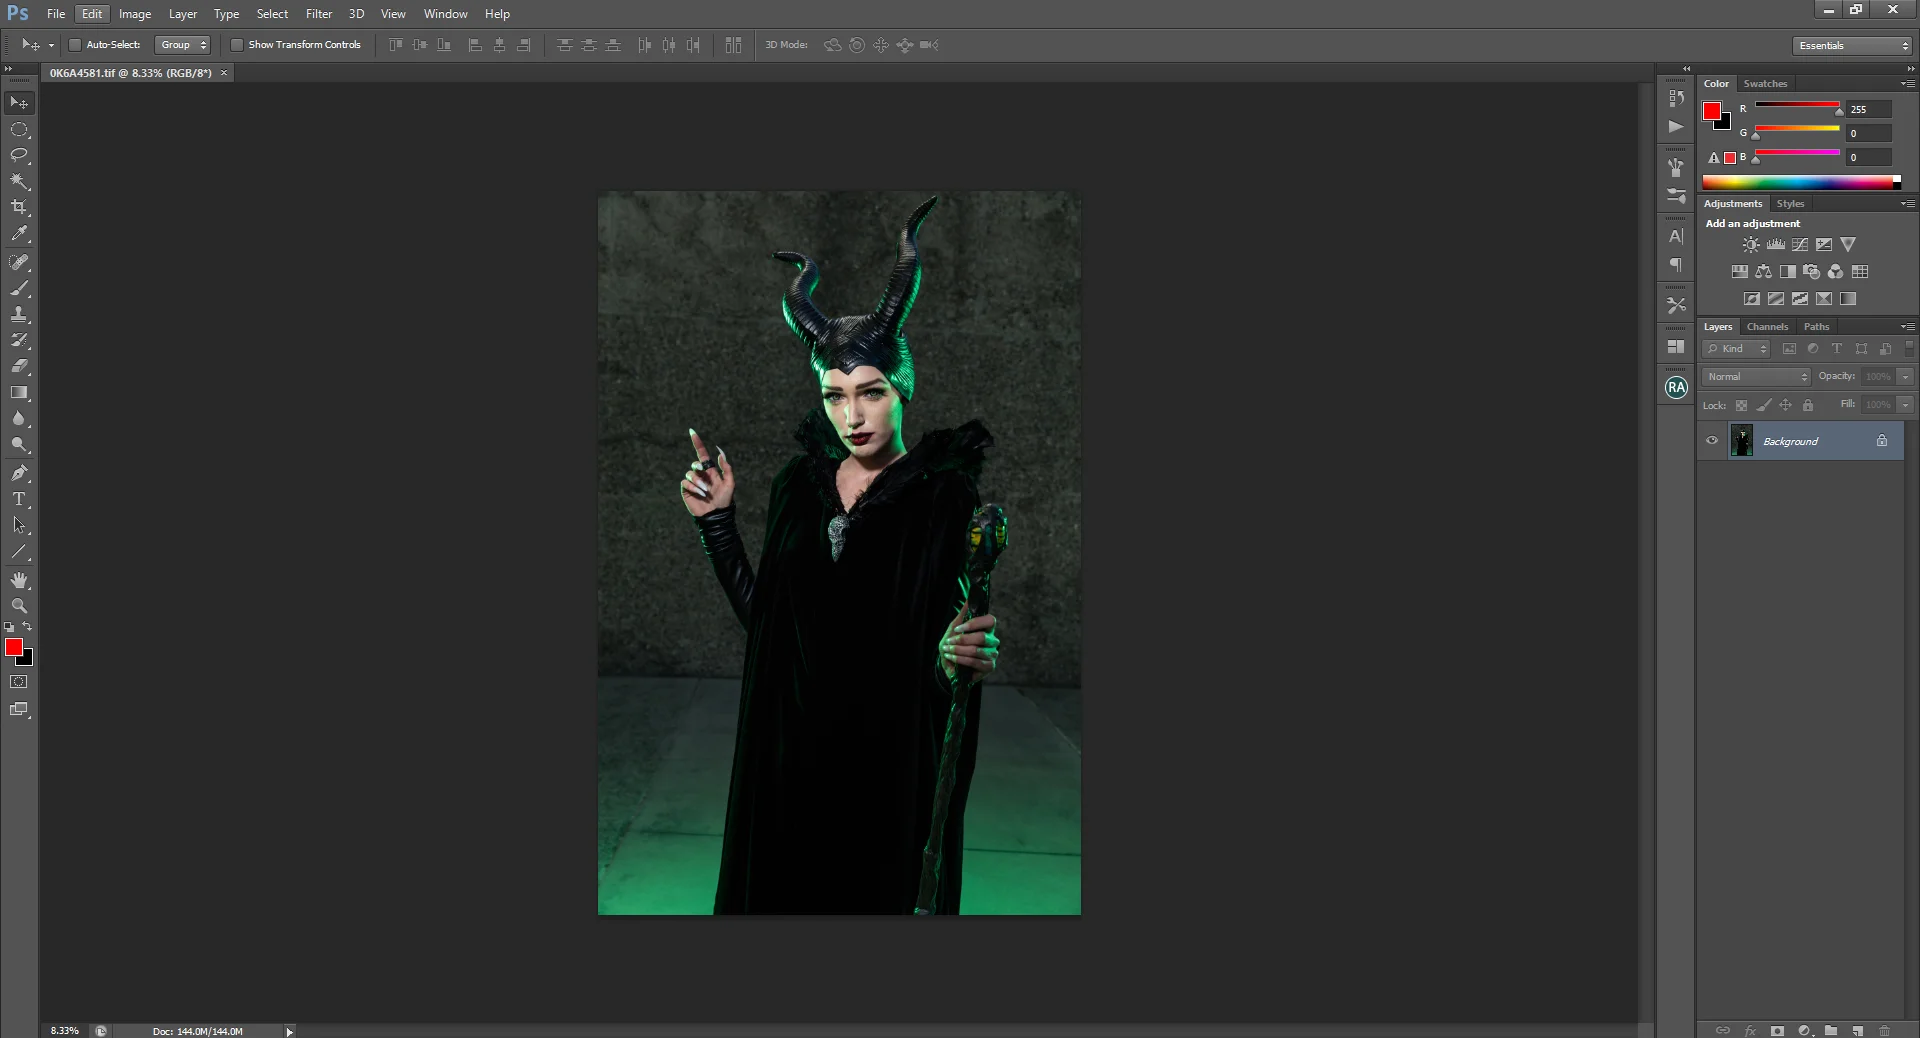
Task: Open the Image menu
Action: [x=135, y=14]
